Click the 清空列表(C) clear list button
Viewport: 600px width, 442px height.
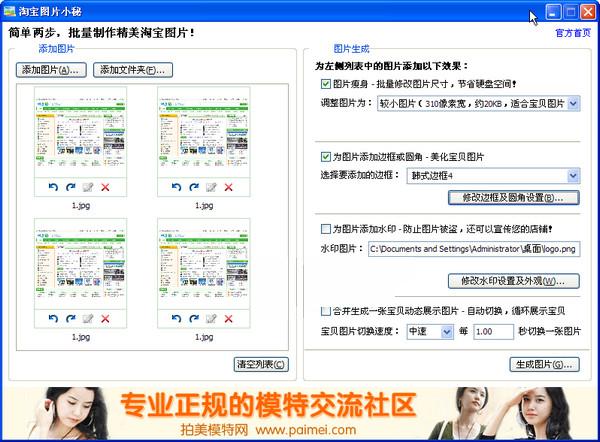pyautogui.click(x=261, y=364)
